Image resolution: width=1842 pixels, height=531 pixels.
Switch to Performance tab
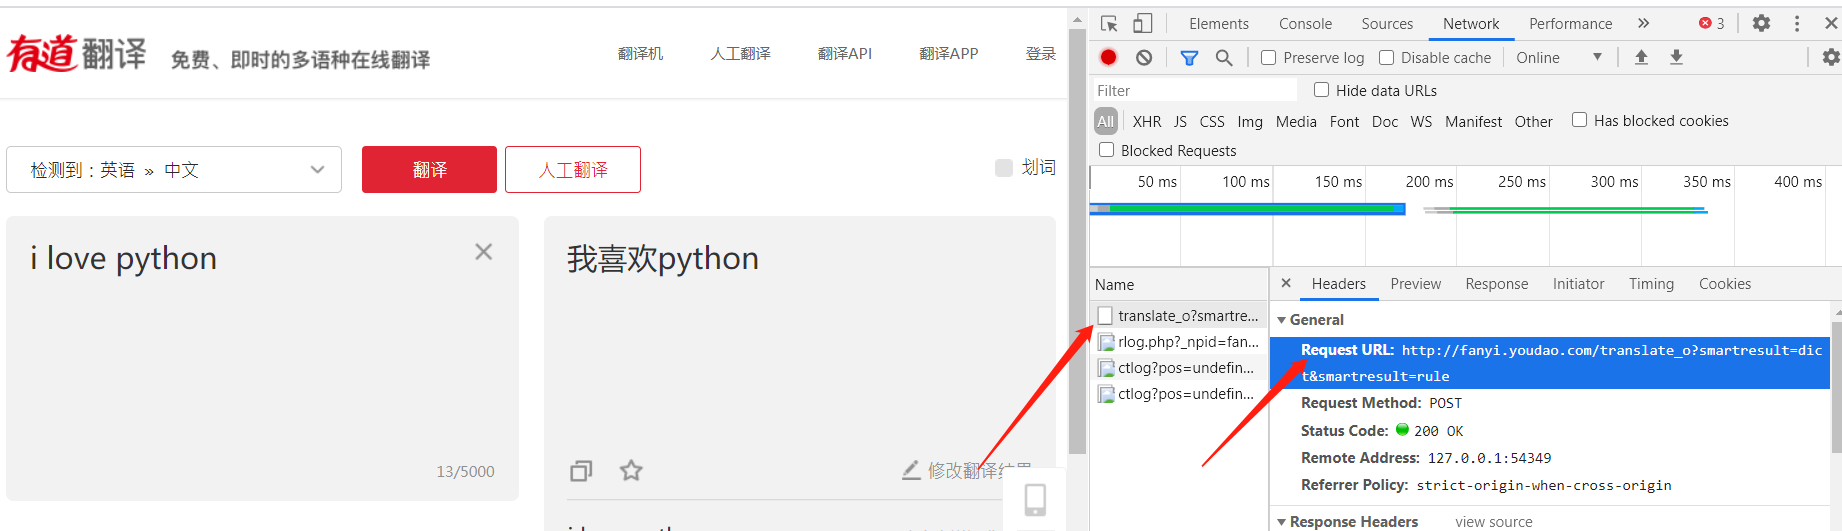coord(1570,24)
